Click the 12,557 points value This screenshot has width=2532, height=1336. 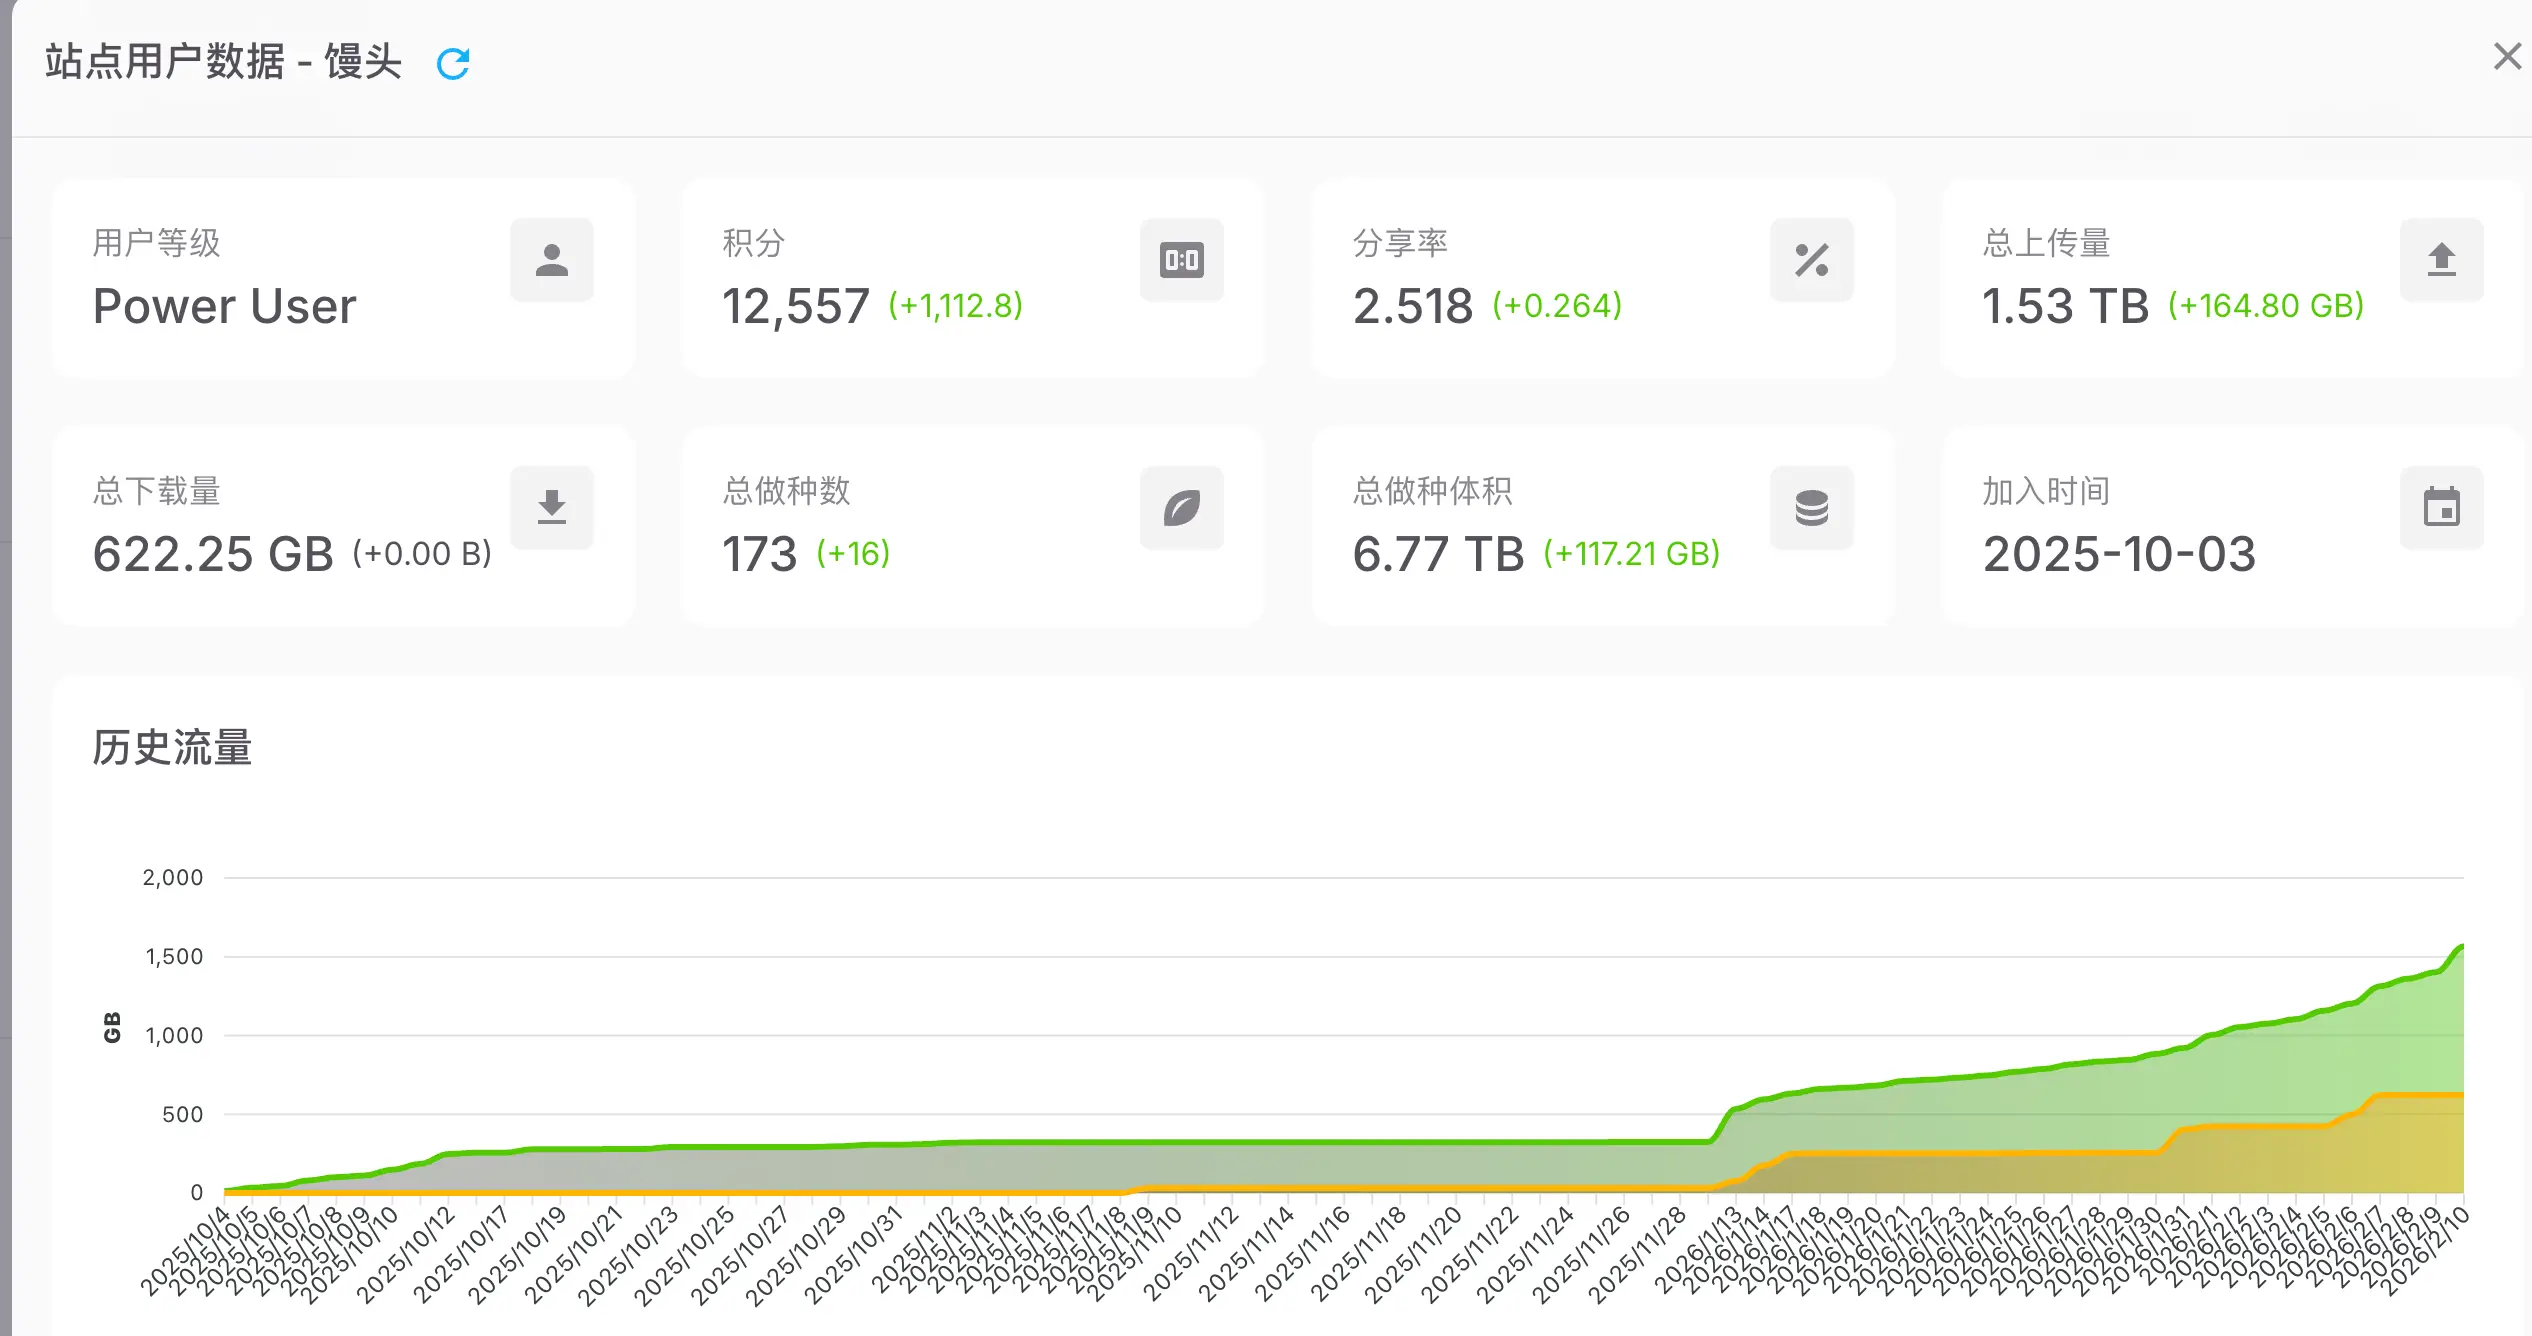(796, 306)
